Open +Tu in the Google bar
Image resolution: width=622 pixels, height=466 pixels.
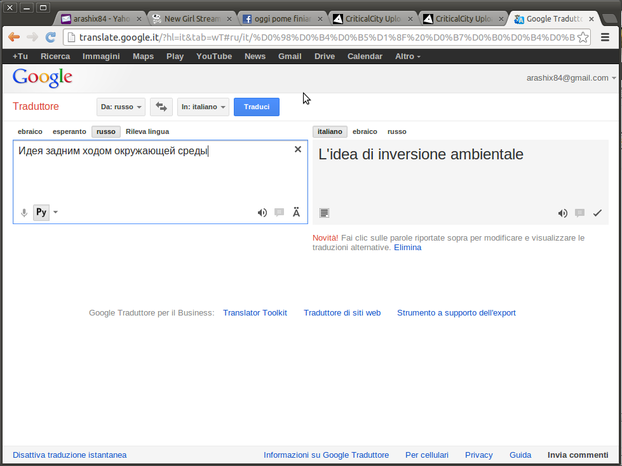[x=20, y=56]
